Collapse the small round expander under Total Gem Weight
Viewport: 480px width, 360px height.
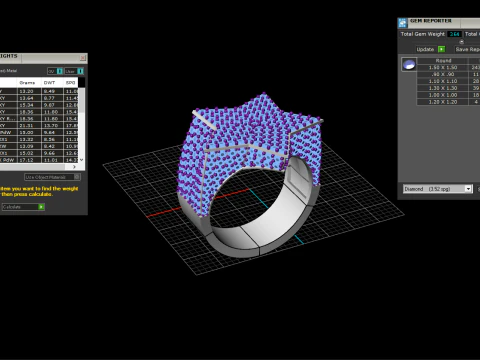(462, 42)
